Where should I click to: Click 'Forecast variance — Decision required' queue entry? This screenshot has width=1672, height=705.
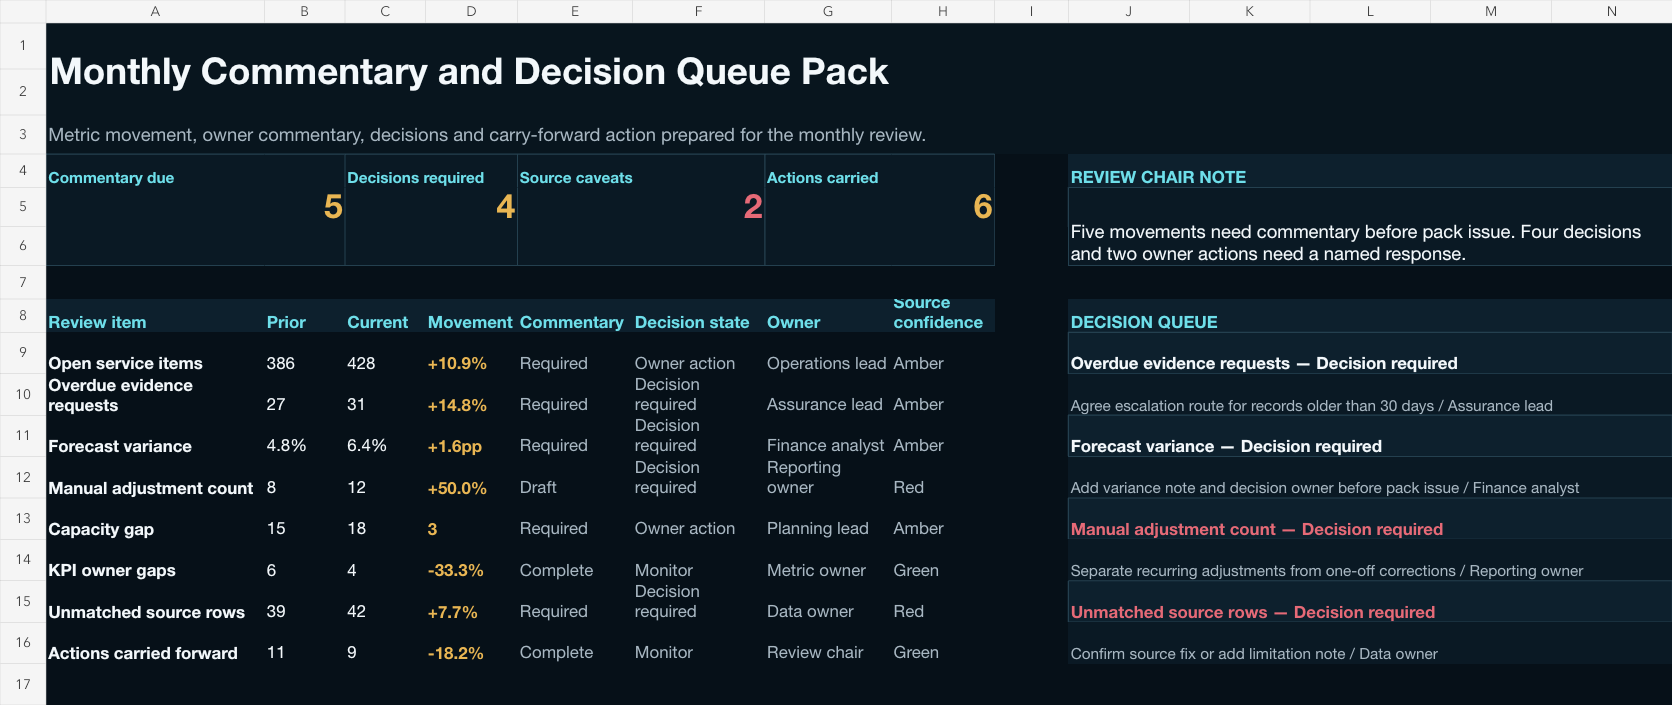1226,446
